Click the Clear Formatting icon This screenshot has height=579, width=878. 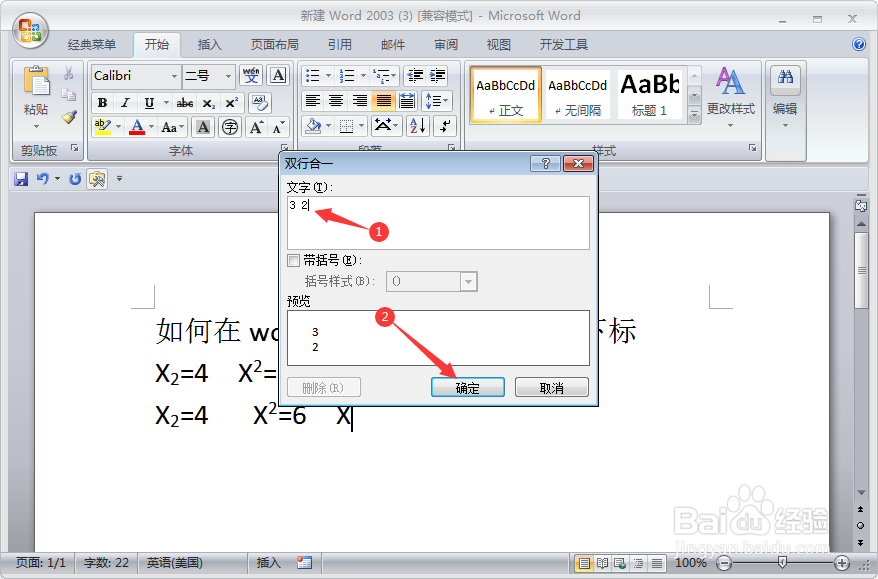259,103
